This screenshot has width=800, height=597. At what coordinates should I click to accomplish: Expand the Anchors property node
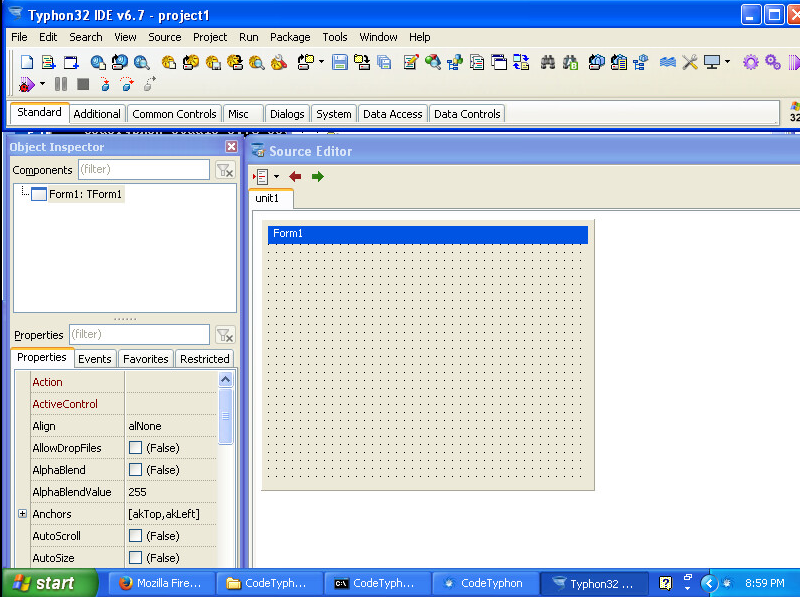click(x=22, y=514)
